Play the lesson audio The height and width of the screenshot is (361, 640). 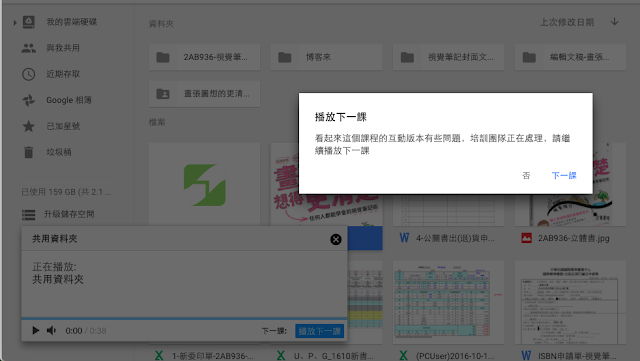(x=36, y=330)
